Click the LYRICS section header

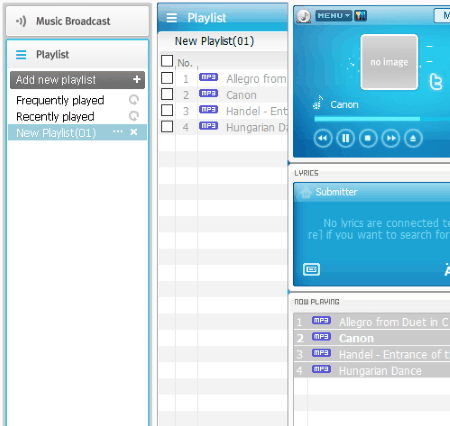tap(306, 173)
